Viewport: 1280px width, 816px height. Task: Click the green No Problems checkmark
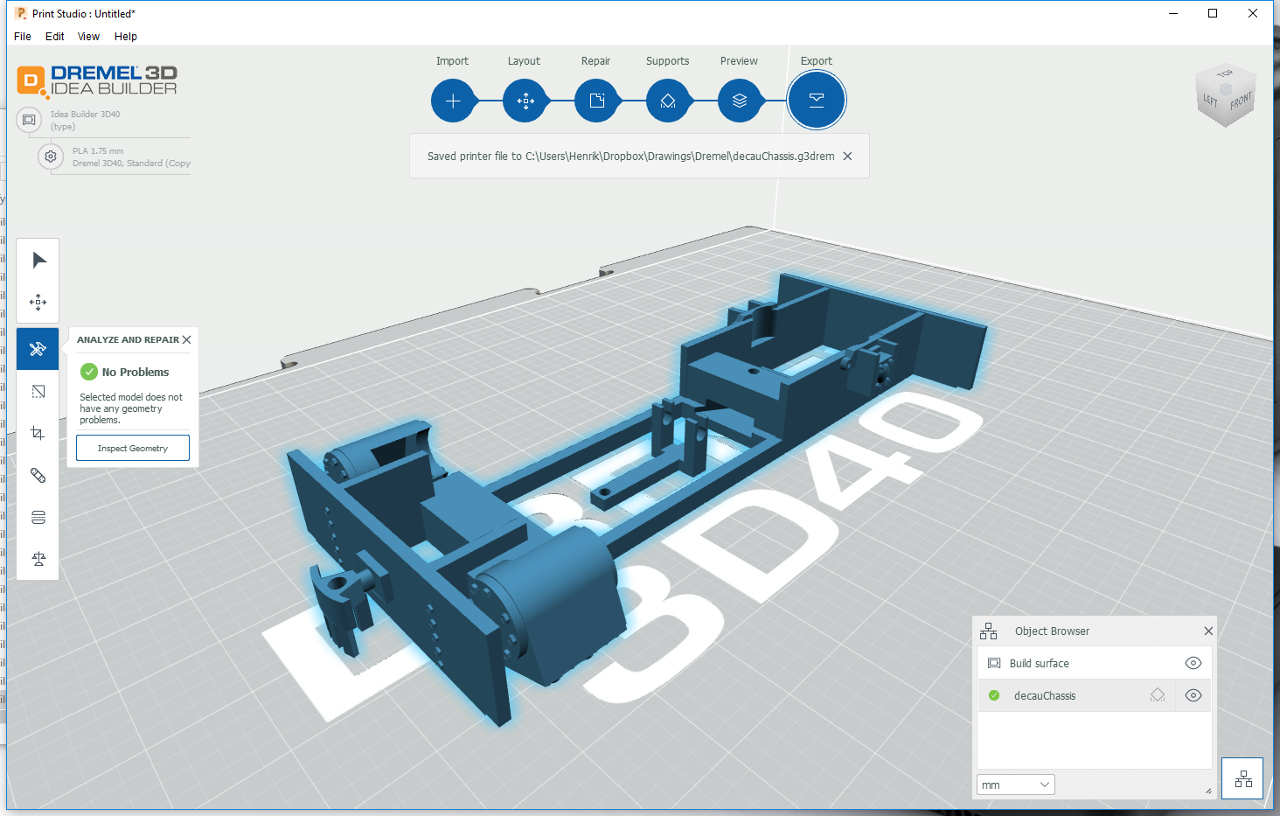(88, 372)
